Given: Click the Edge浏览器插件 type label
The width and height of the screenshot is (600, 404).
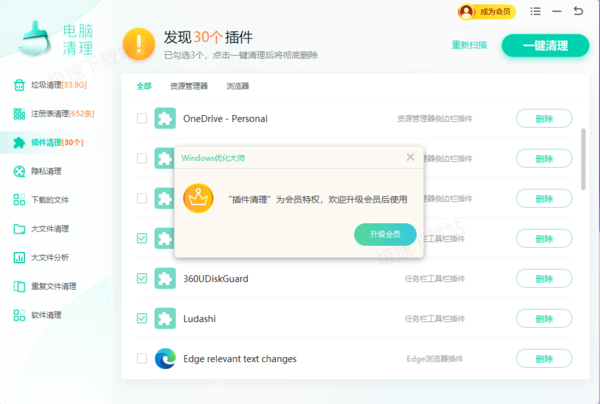Looking at the screenshot, I should 435,359.
